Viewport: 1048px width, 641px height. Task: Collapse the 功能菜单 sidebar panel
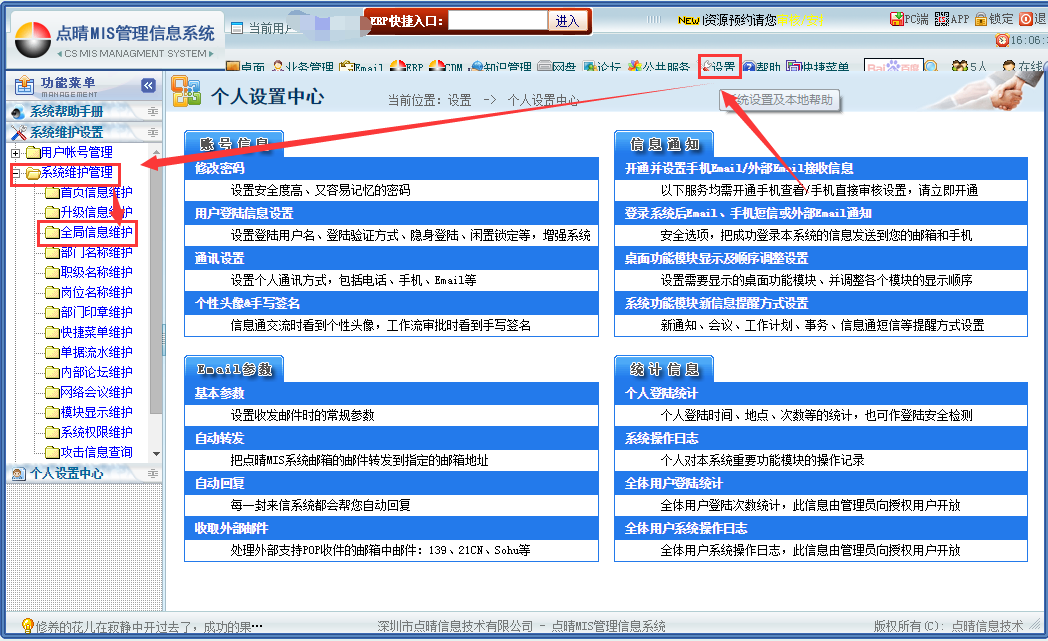point(148,86)
